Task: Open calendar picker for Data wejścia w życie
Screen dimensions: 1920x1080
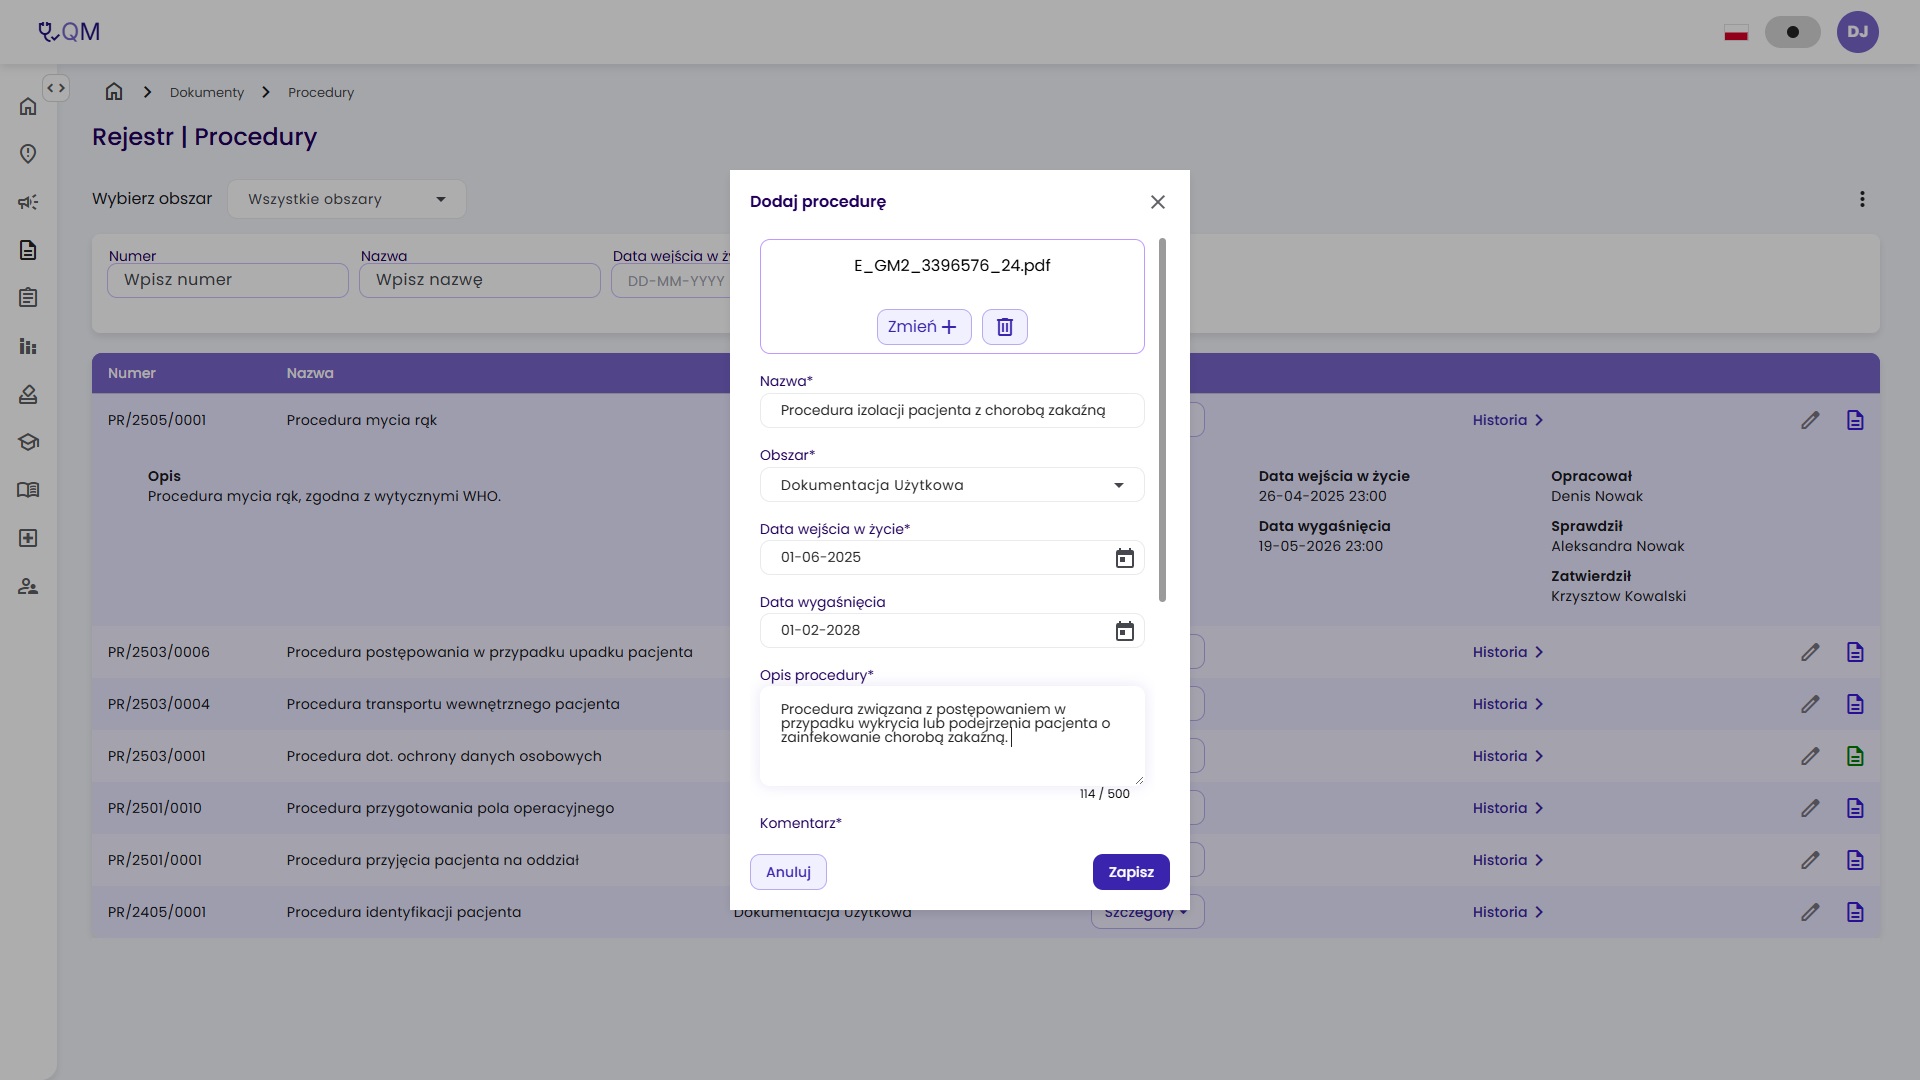Action: (x=1125, y=558)
